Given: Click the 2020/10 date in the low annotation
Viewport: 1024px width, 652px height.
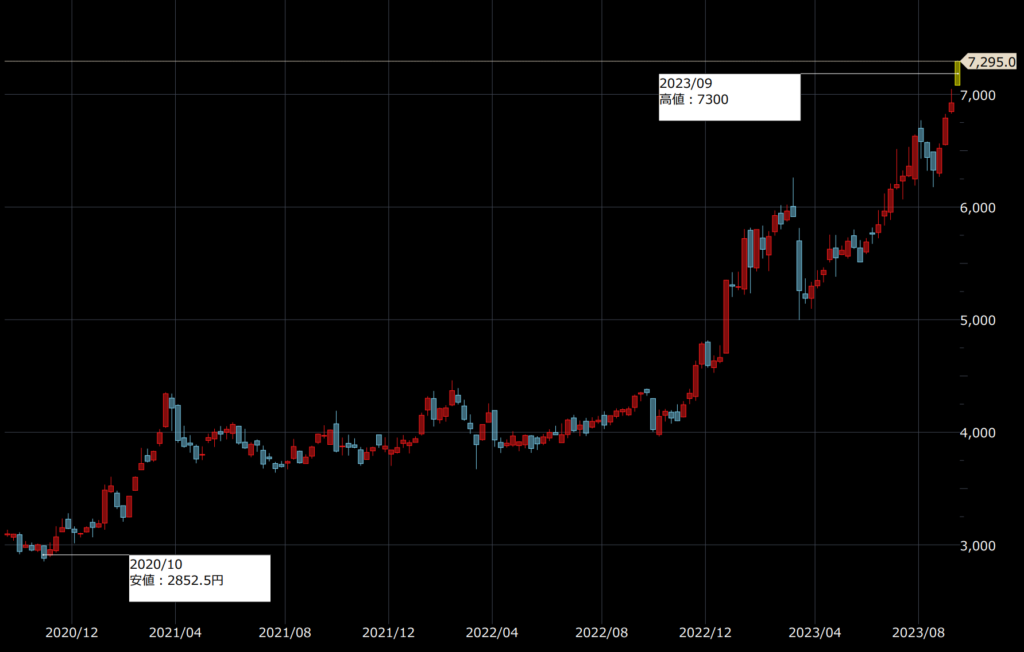Looking at the screenshot, I should 156,564.
